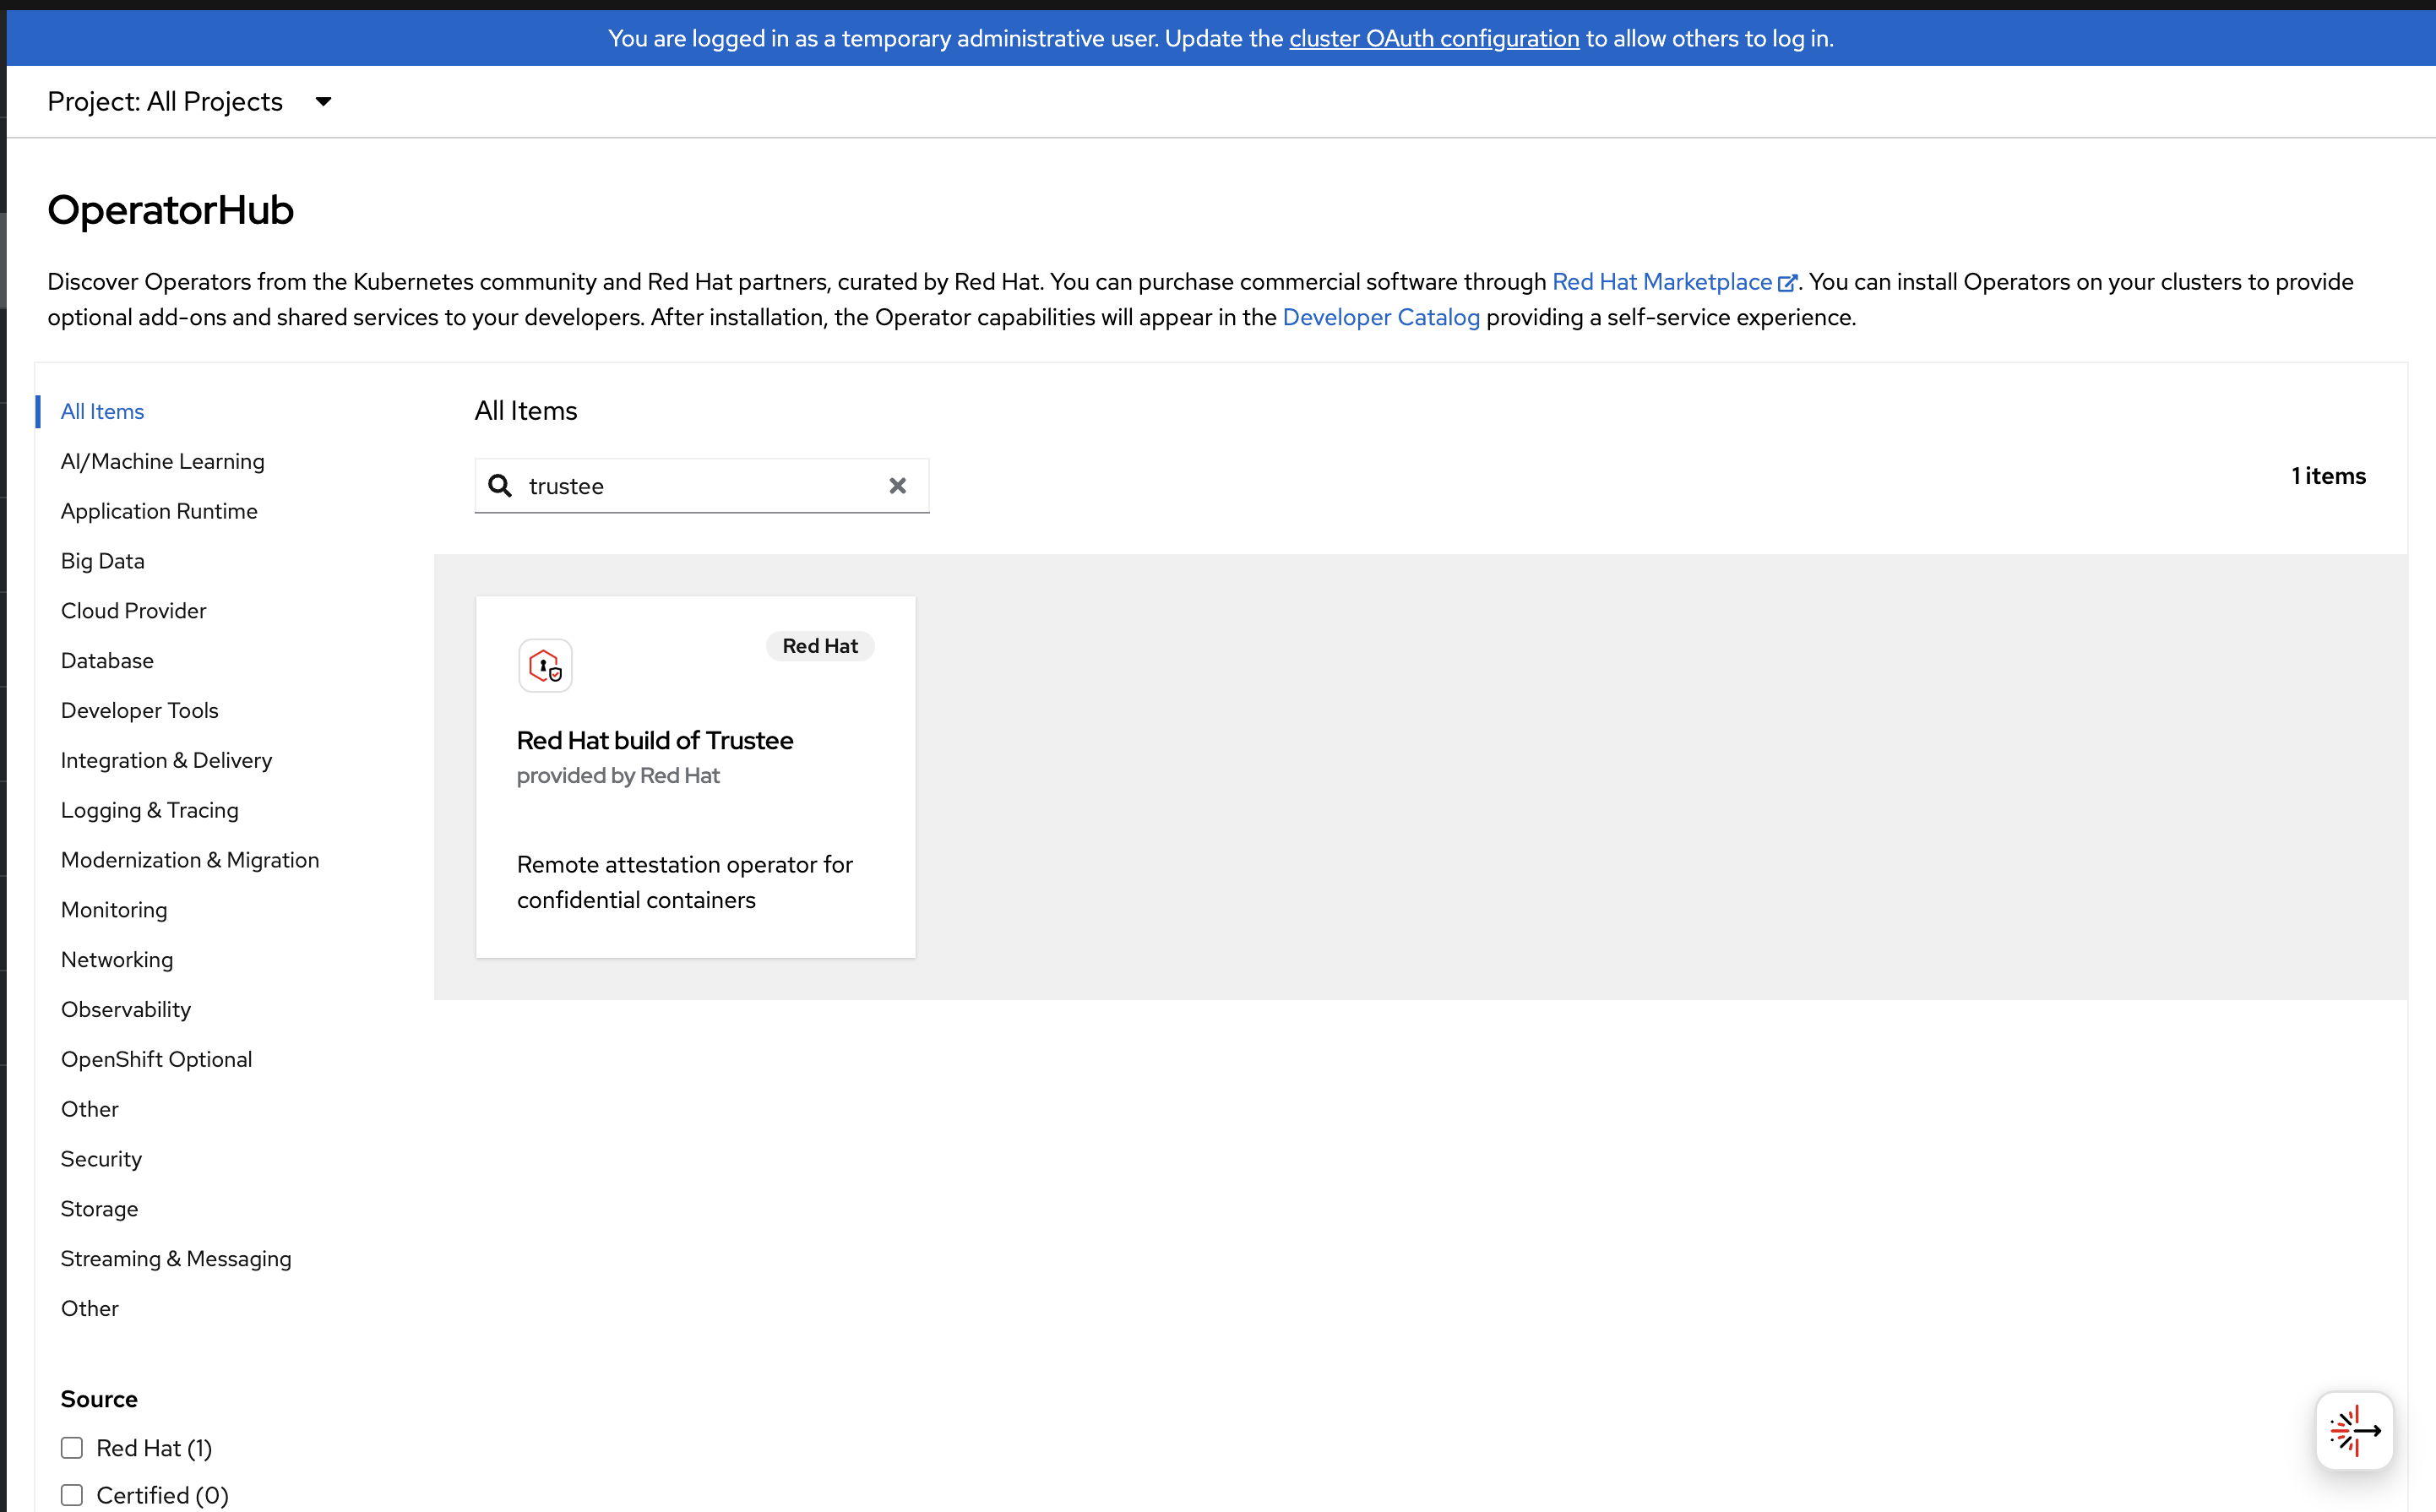Viewport: 2436px width, 1512px height.
Task: Click the search magnifier icon
Action: pos(500,486)
